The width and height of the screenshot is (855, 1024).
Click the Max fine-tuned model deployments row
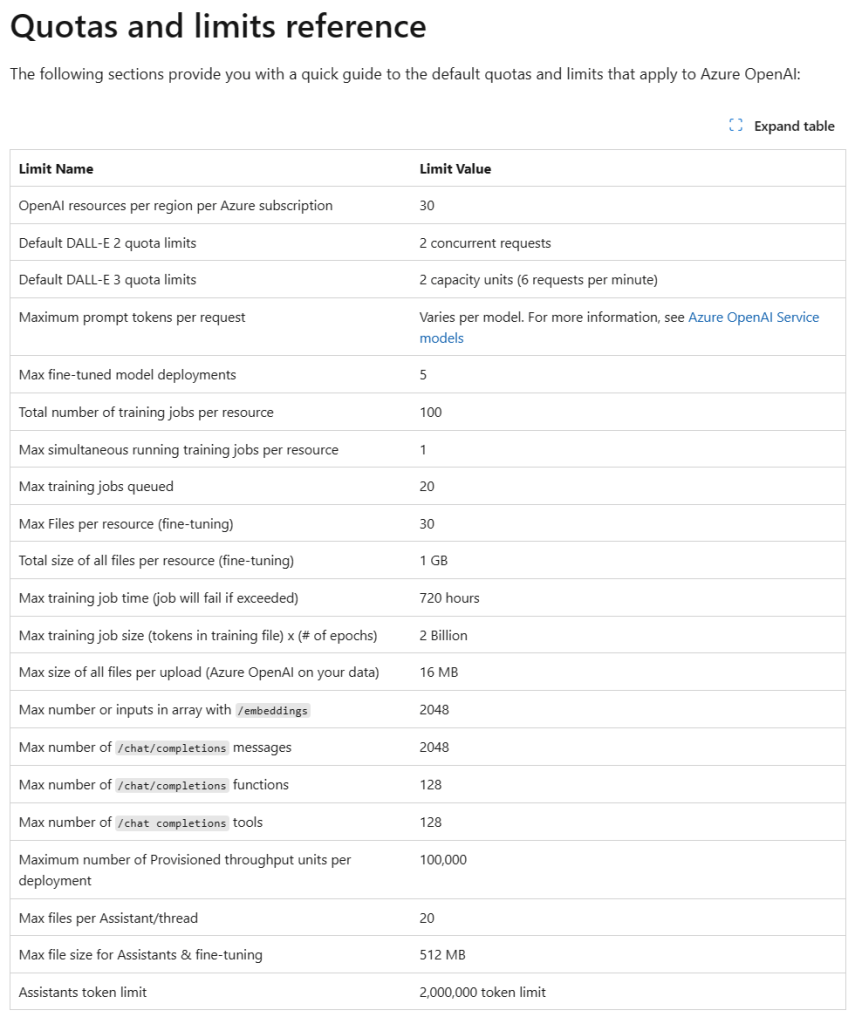127,375
